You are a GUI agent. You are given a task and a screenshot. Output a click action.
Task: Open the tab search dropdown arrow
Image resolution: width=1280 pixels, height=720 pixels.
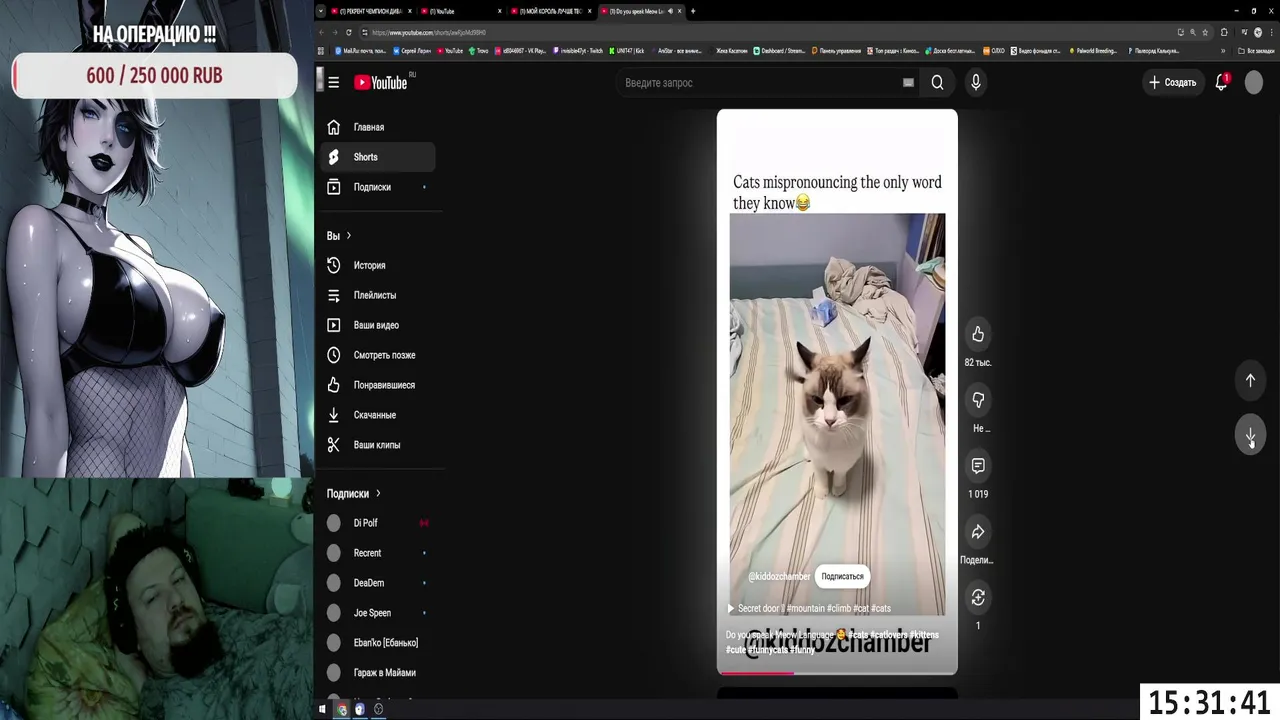[321, 11]
